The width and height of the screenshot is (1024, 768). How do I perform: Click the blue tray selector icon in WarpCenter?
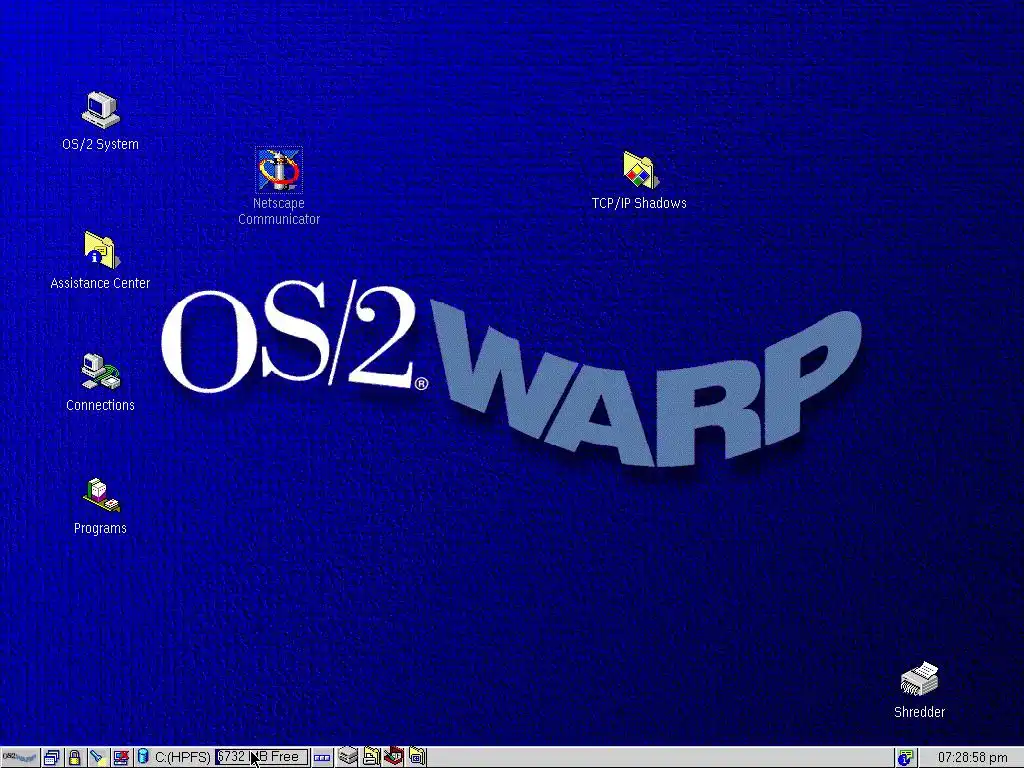click(x=321, y=758)
